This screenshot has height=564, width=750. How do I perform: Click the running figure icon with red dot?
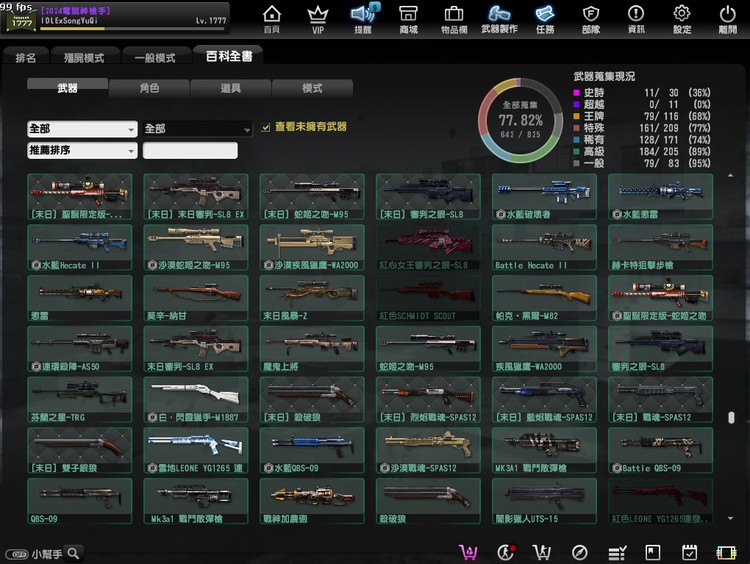(506, 553)
